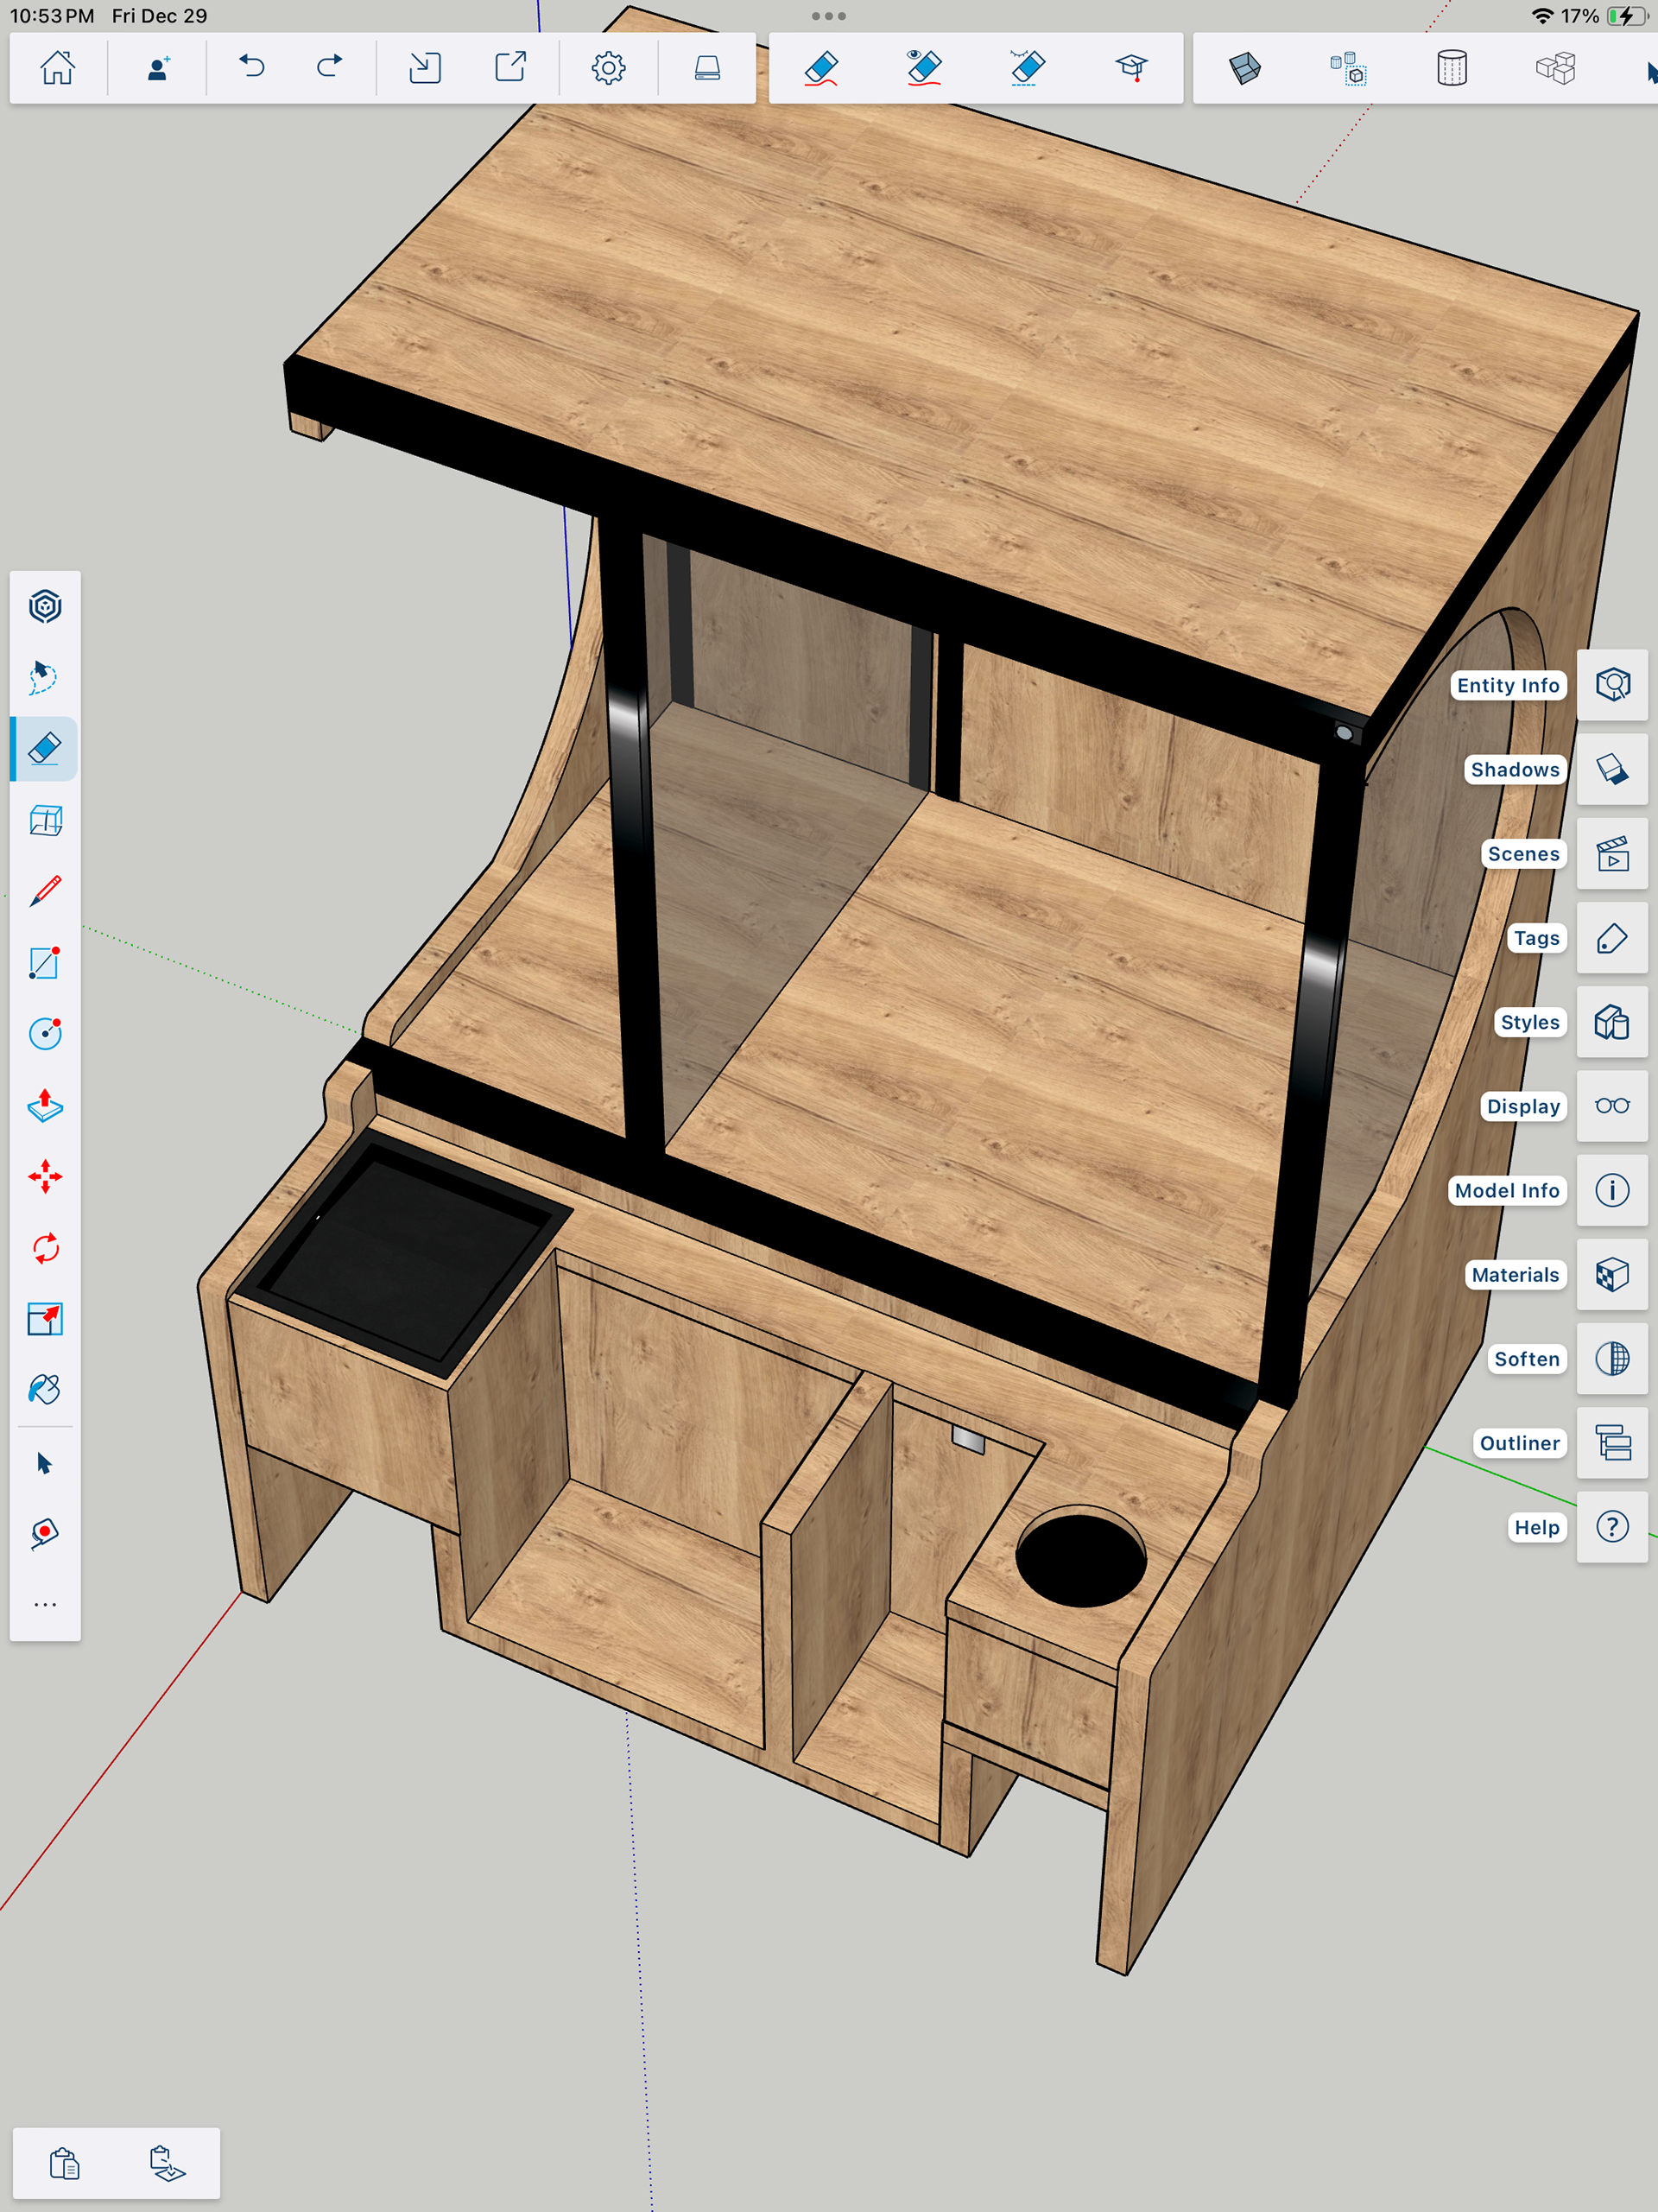Open the Scenes panel
This screenshot has width=1658, height=2212.
pos(1611,854)
